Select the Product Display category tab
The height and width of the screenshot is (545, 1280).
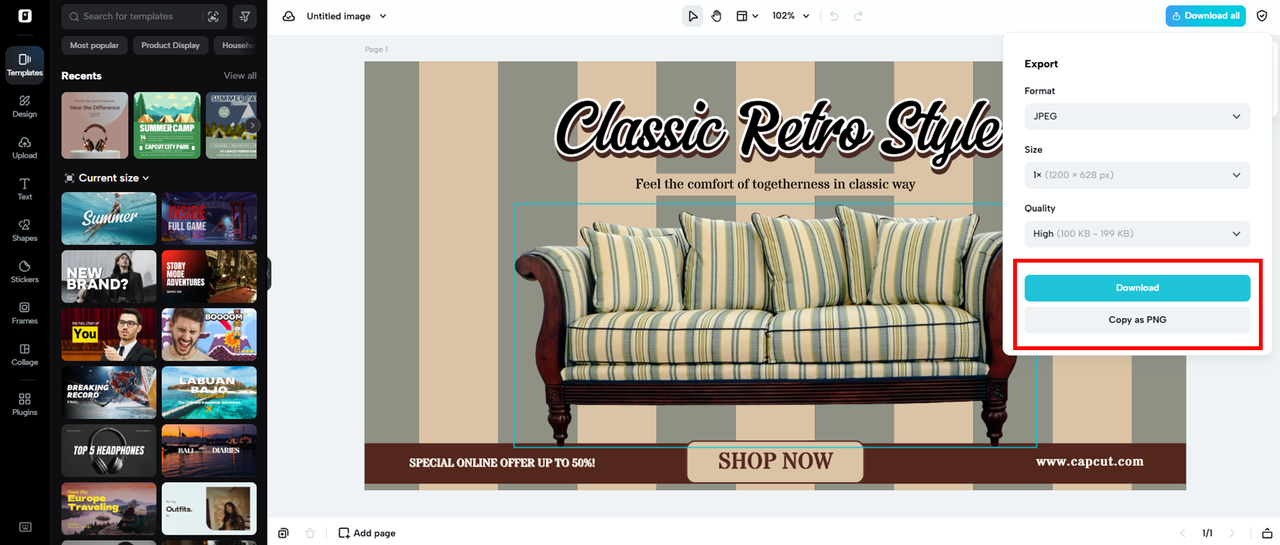170,45
